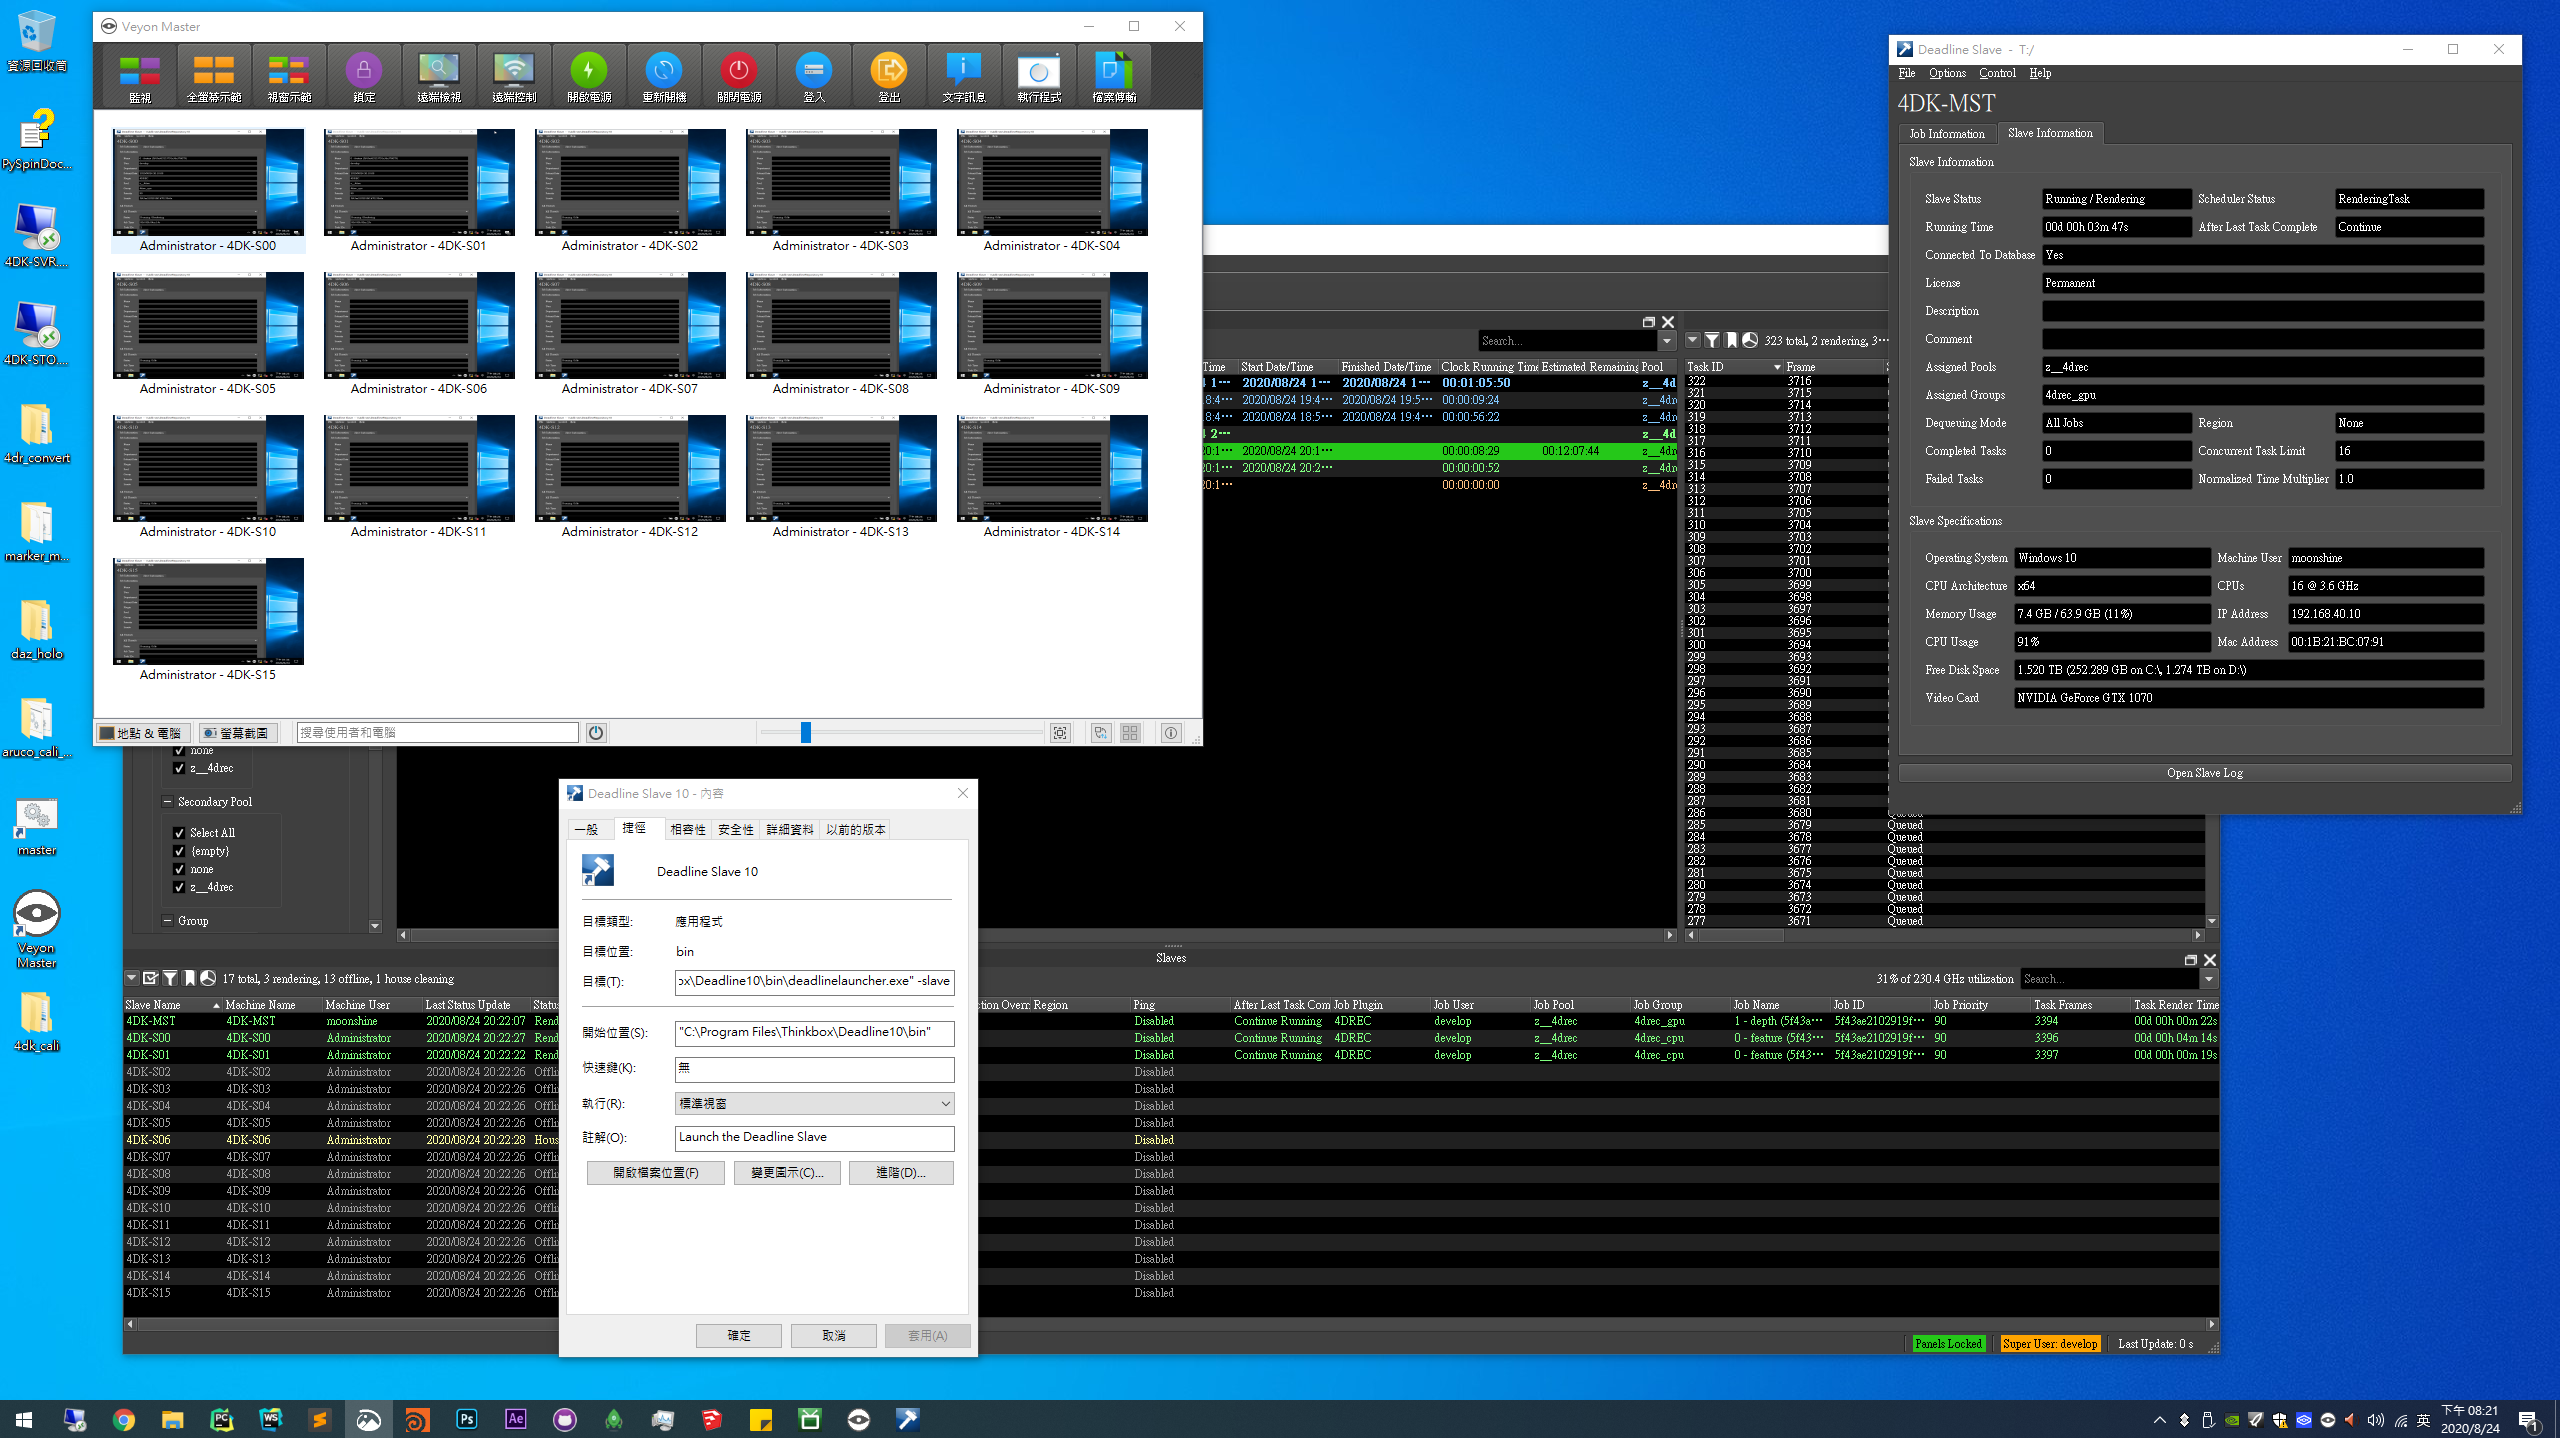Image resolution: width=2560 pixels, height=1438 pixels.
Task: Enable the Select All checkbox under Secondary Pool
Action: point(180,832)
